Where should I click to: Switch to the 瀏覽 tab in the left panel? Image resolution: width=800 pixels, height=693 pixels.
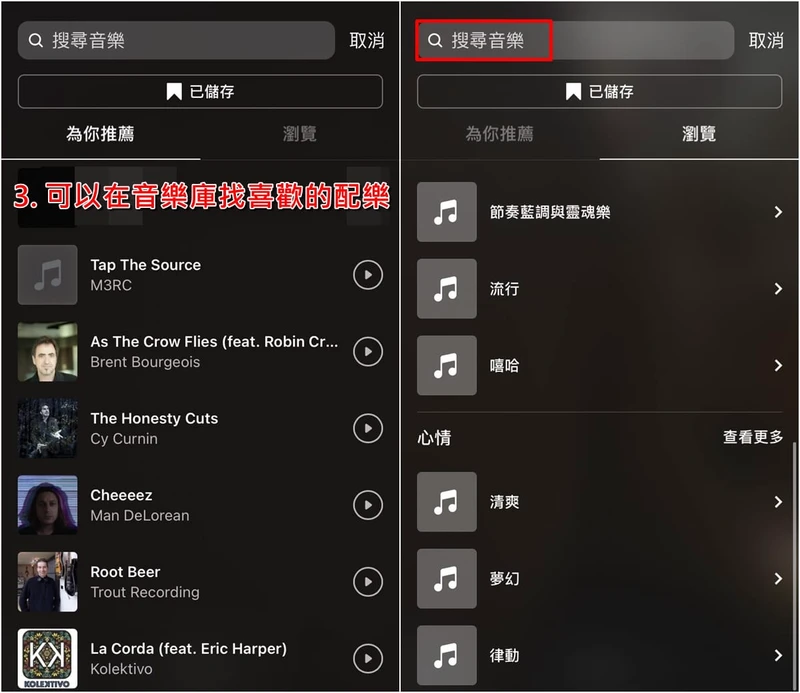pyautogui.click(x=299, y=134)
